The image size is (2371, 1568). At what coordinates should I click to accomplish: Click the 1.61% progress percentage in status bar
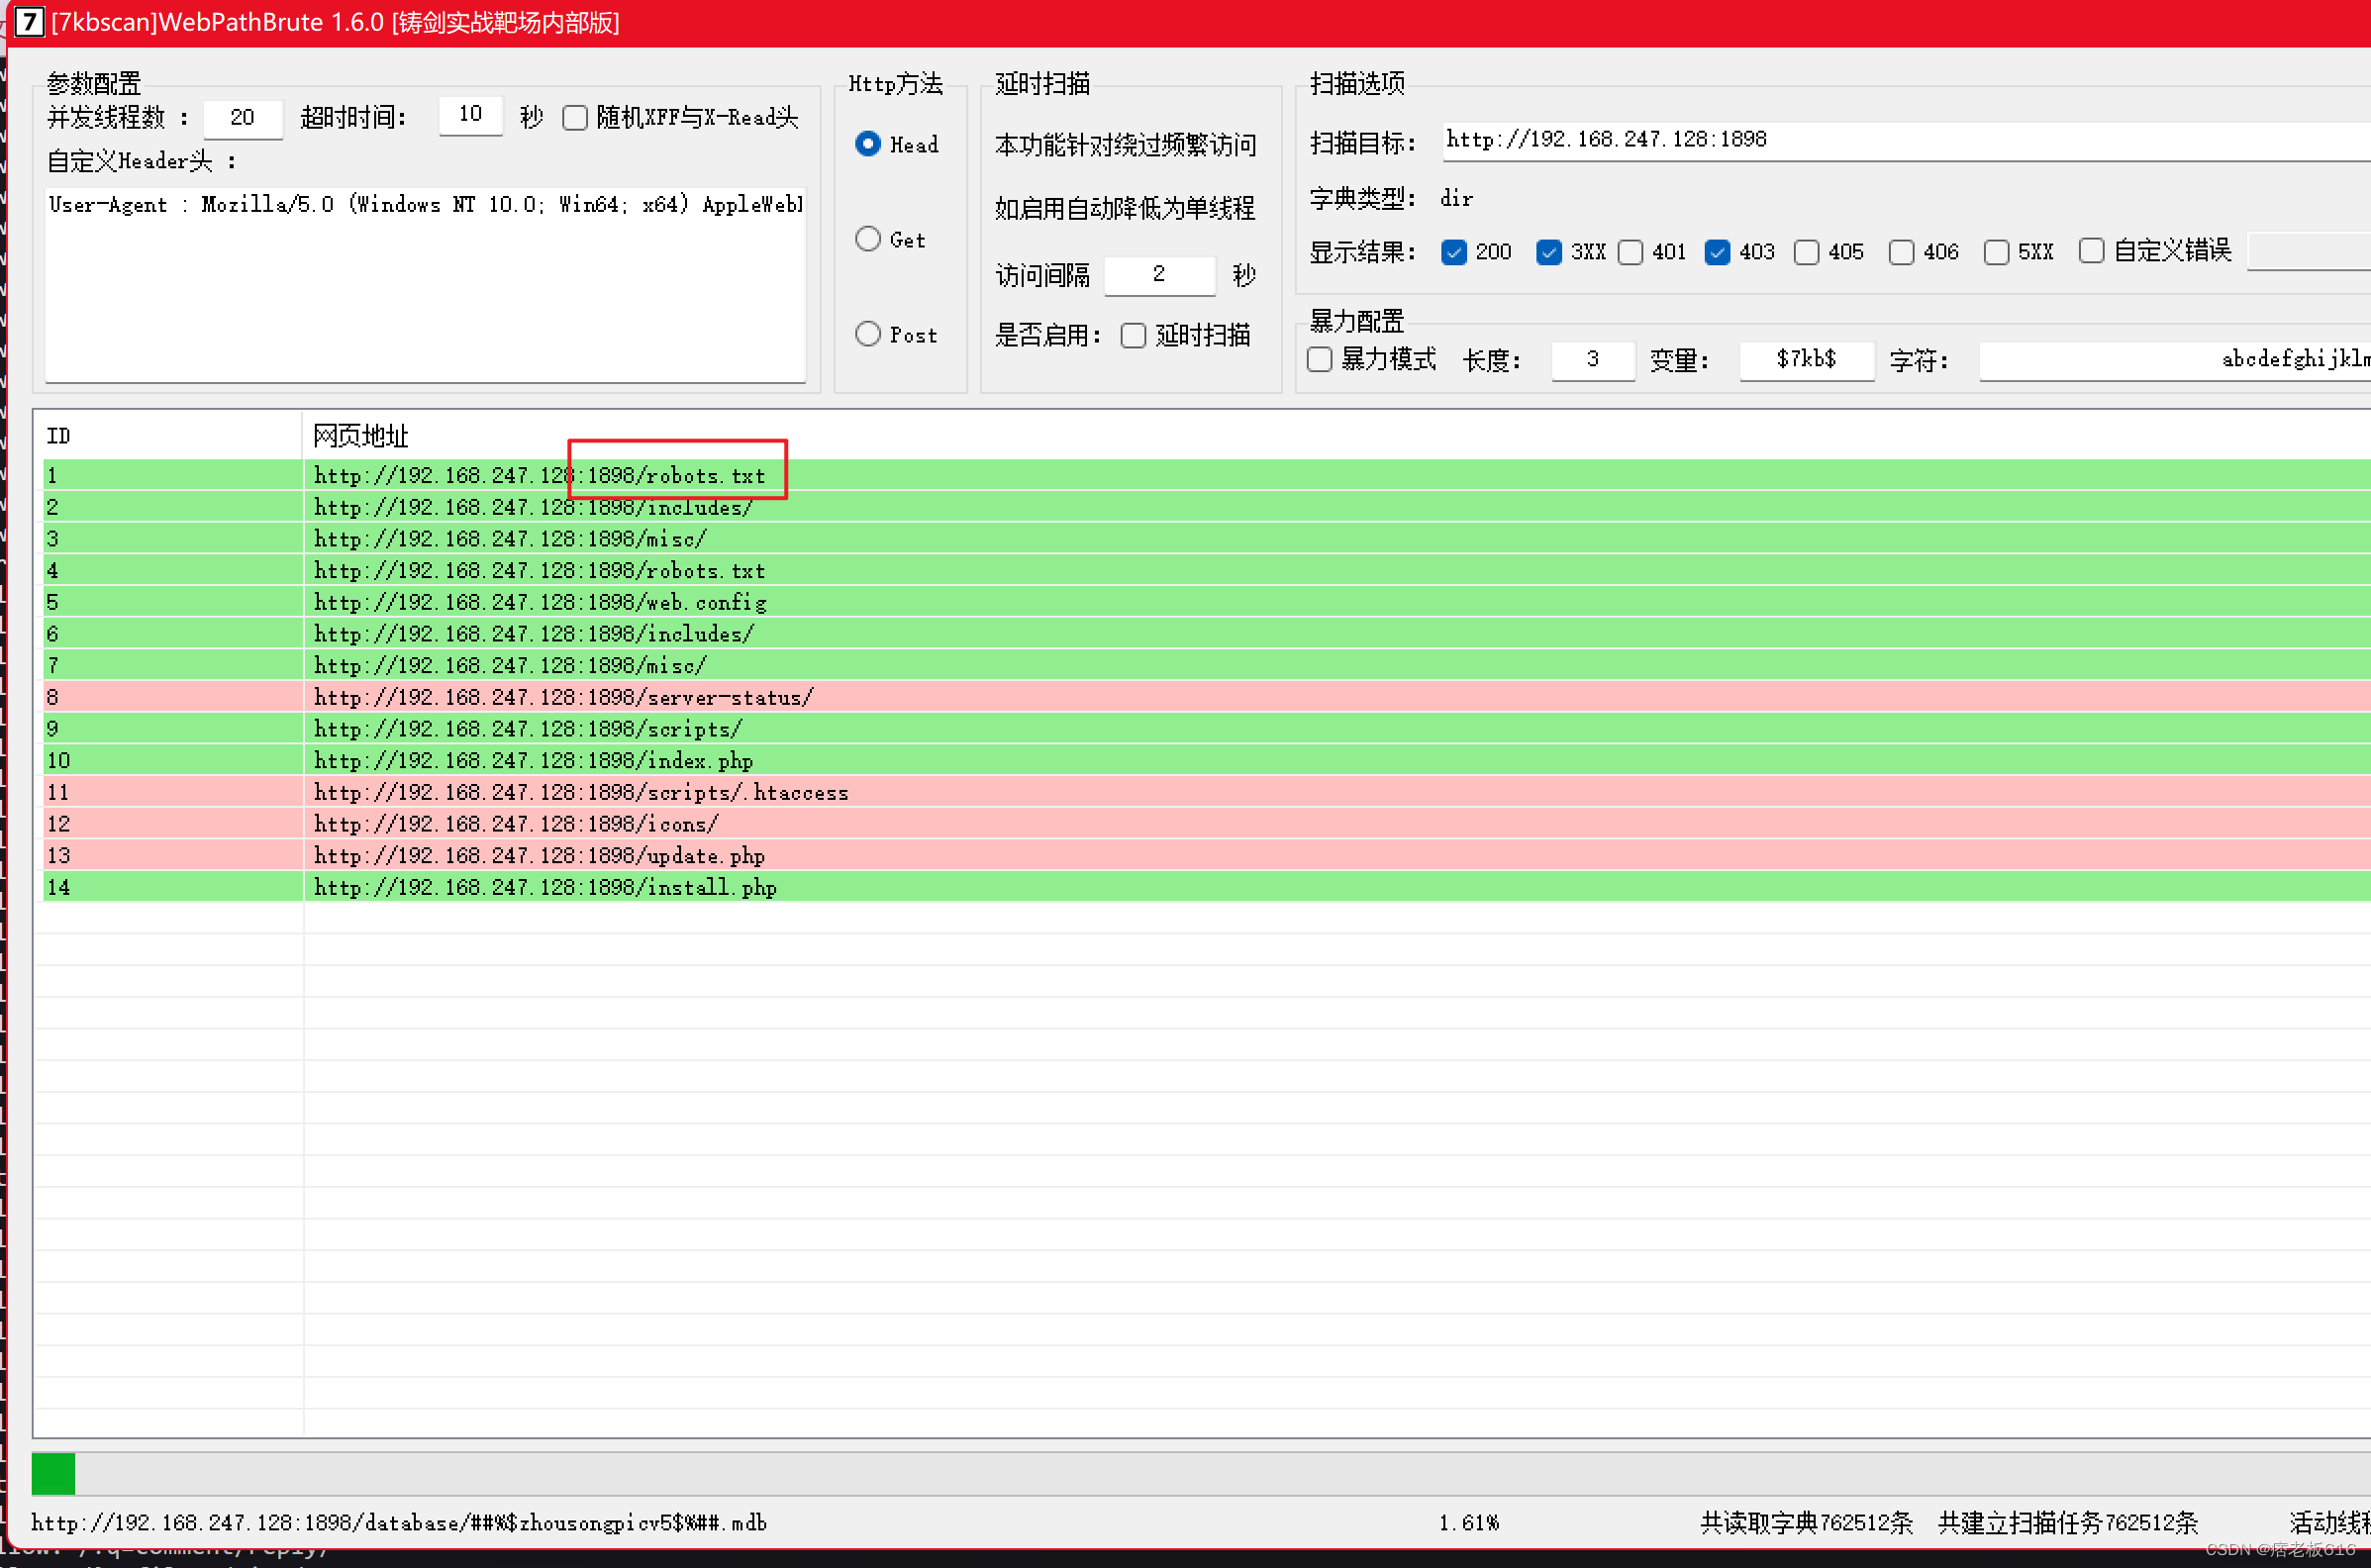(x=1469, y=1522)
